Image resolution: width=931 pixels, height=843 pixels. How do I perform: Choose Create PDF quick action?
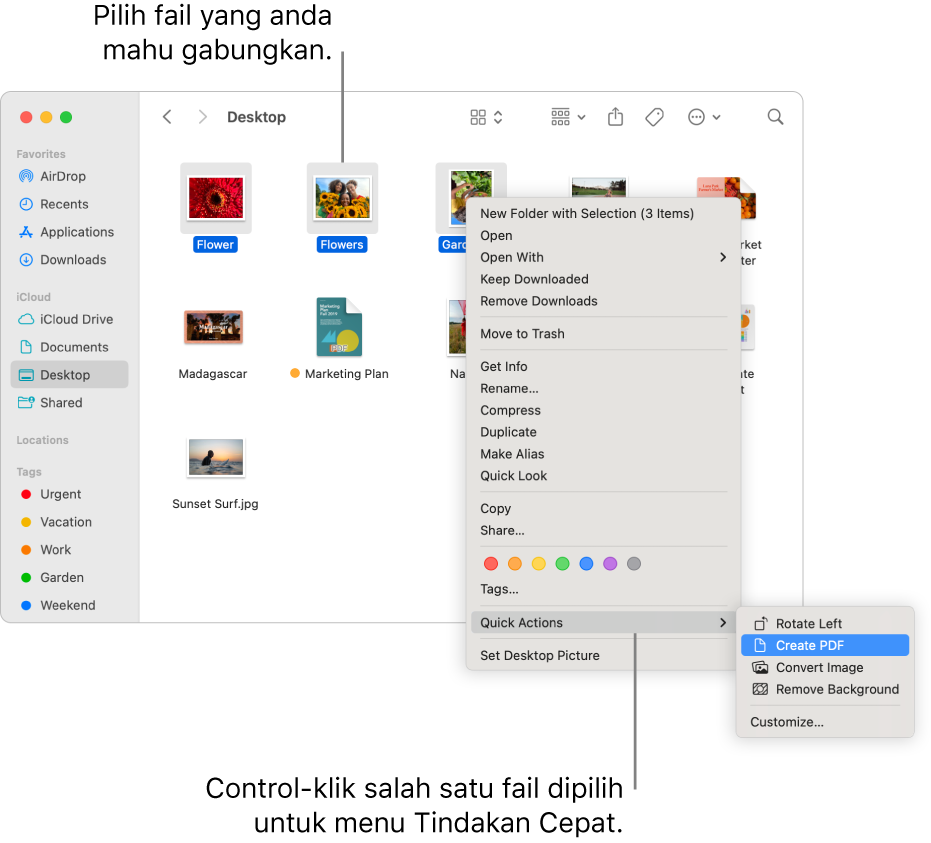(825, 645)
